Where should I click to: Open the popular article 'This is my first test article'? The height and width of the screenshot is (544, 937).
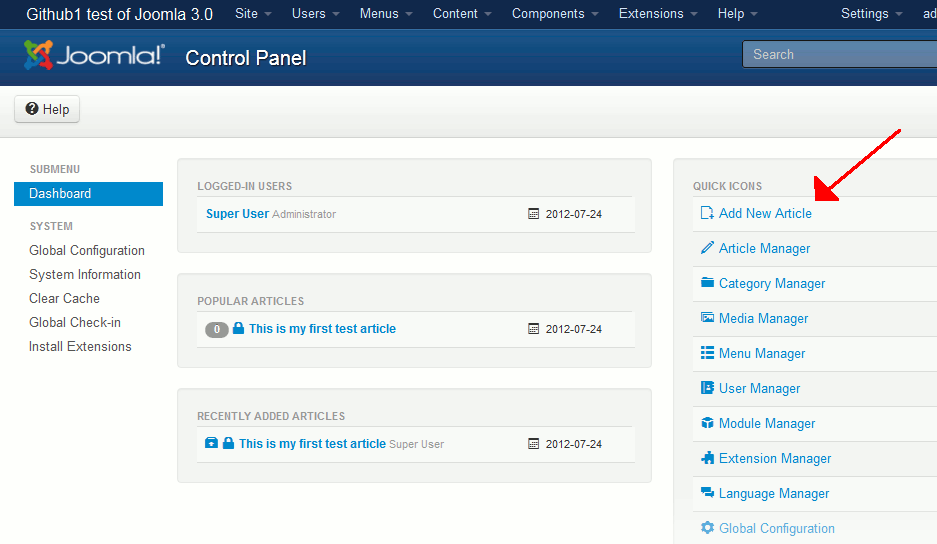(x=322, y=329)
